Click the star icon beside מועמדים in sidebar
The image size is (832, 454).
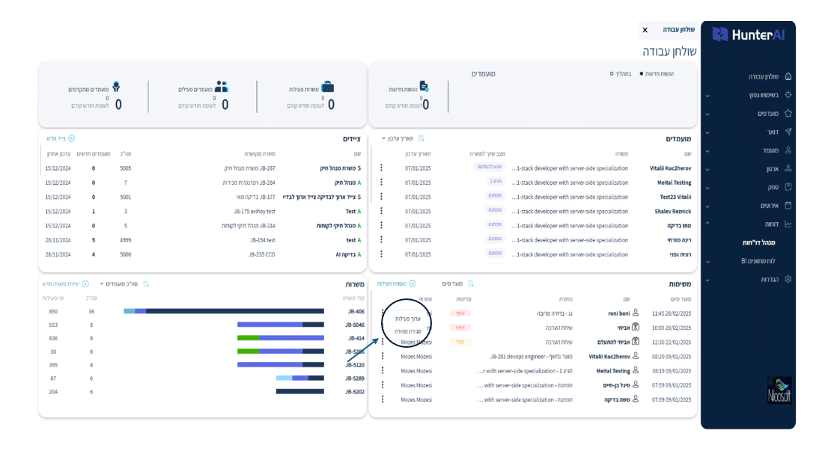(788, 114)
